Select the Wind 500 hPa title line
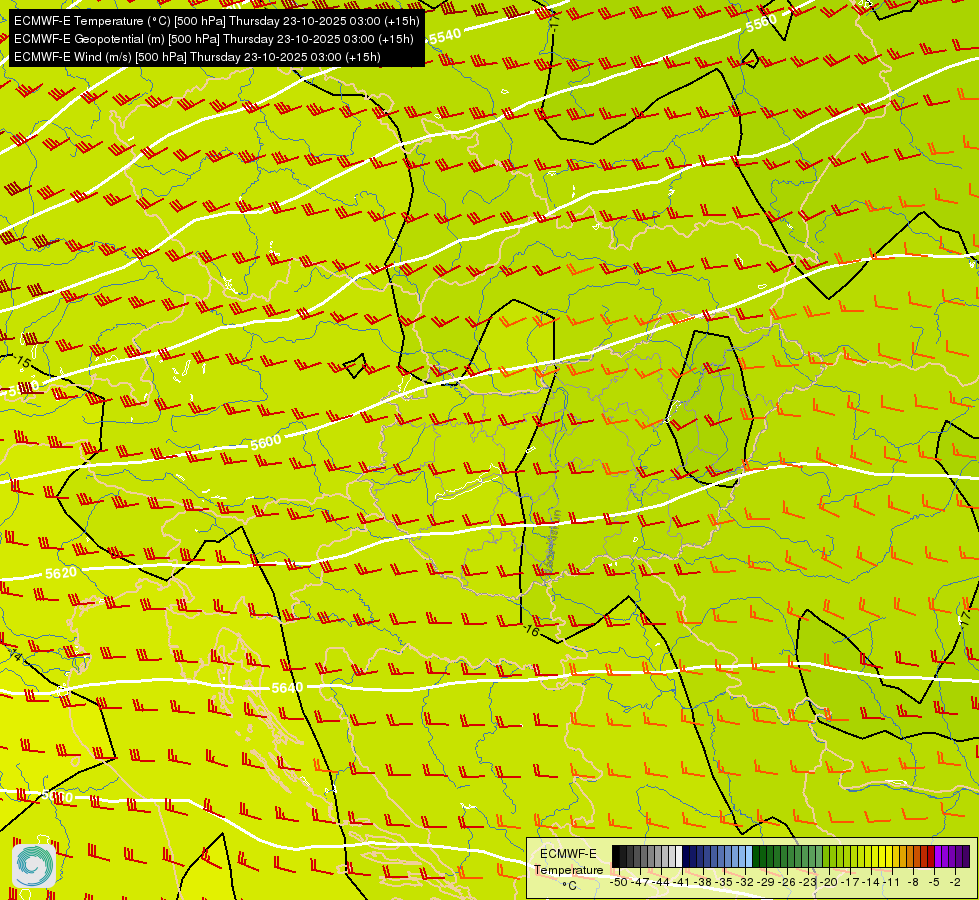 [x=197, y=57]
